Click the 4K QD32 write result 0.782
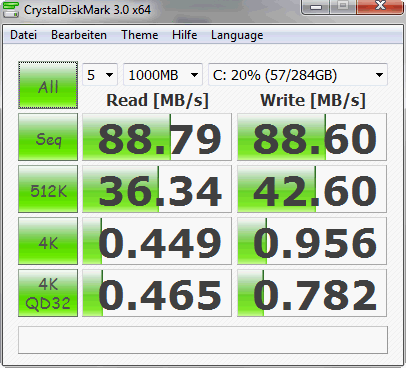Screen dimensions: 406x368 312,293
